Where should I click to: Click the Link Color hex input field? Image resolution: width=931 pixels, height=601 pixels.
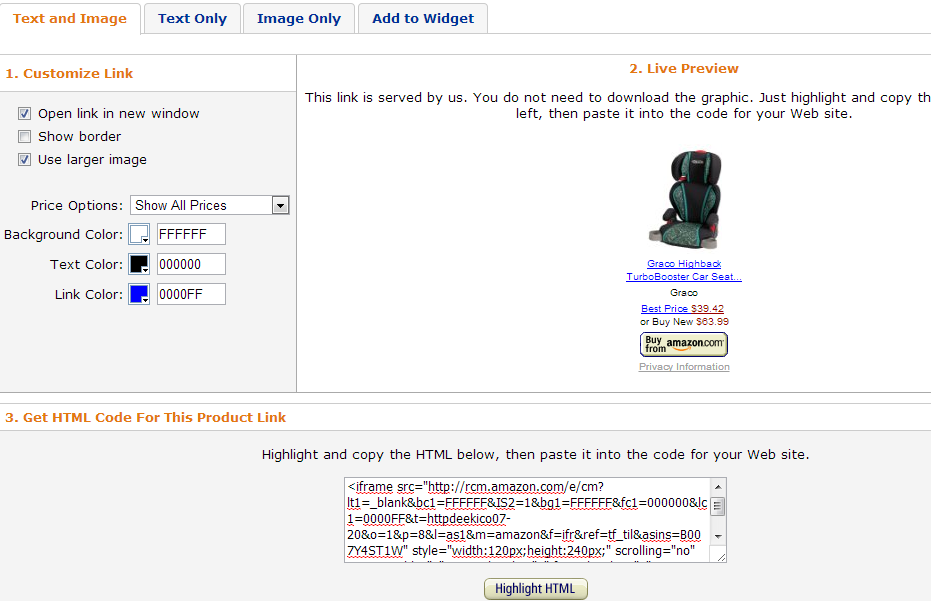tap(191, 294)
